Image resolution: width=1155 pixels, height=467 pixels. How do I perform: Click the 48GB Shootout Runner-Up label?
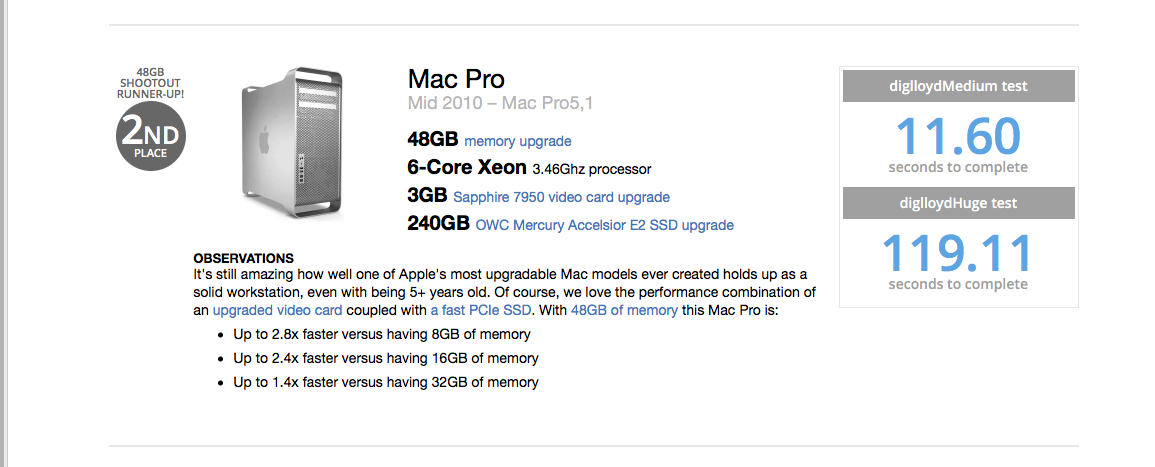pyautogui.click(x=151, y=83)
